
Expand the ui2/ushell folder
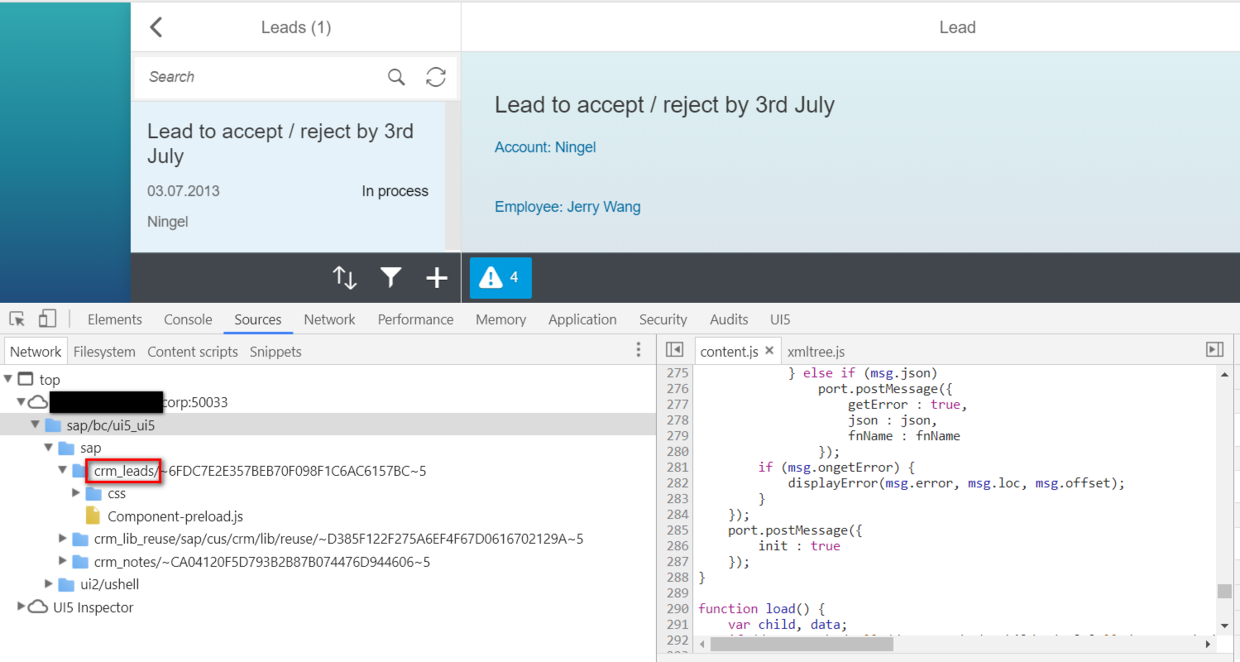pos(48,584)
